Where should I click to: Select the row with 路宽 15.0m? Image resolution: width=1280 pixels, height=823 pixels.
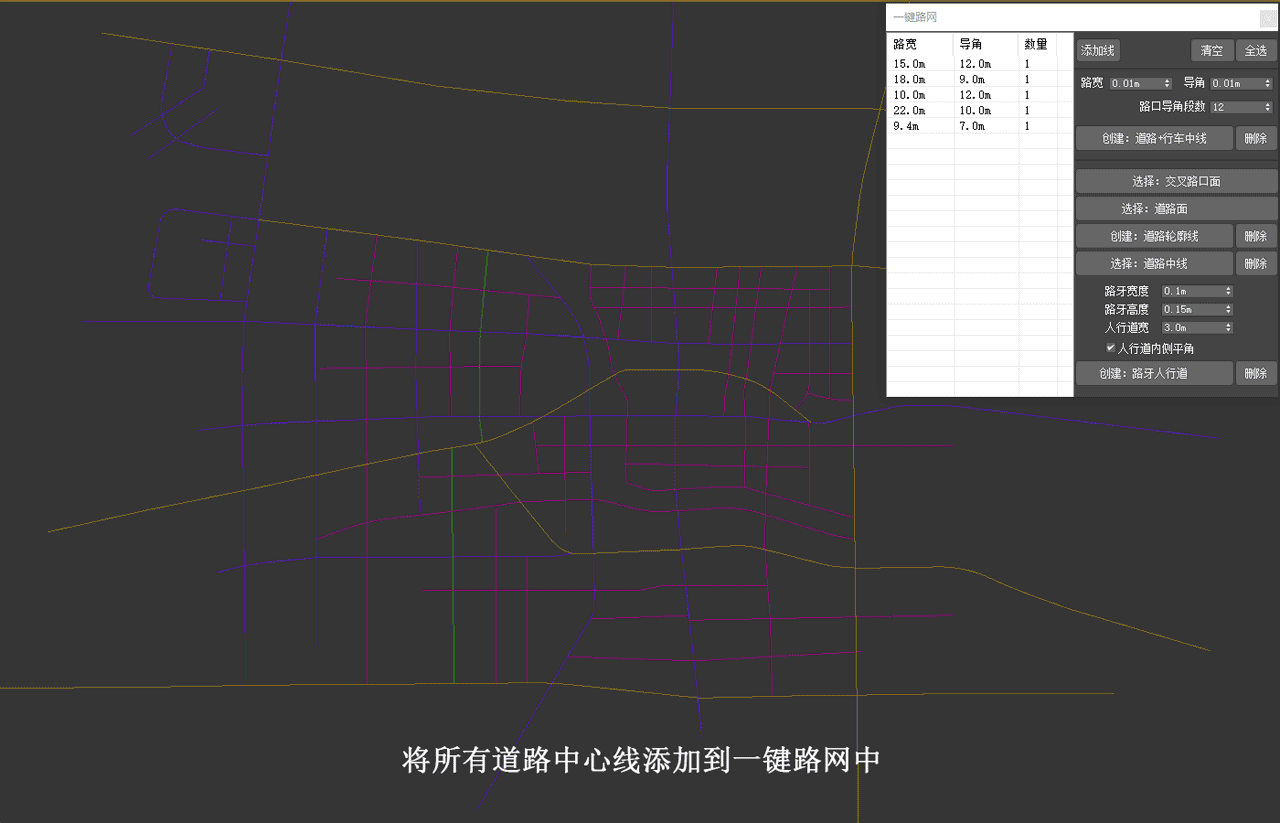click(x=980, y=64)
